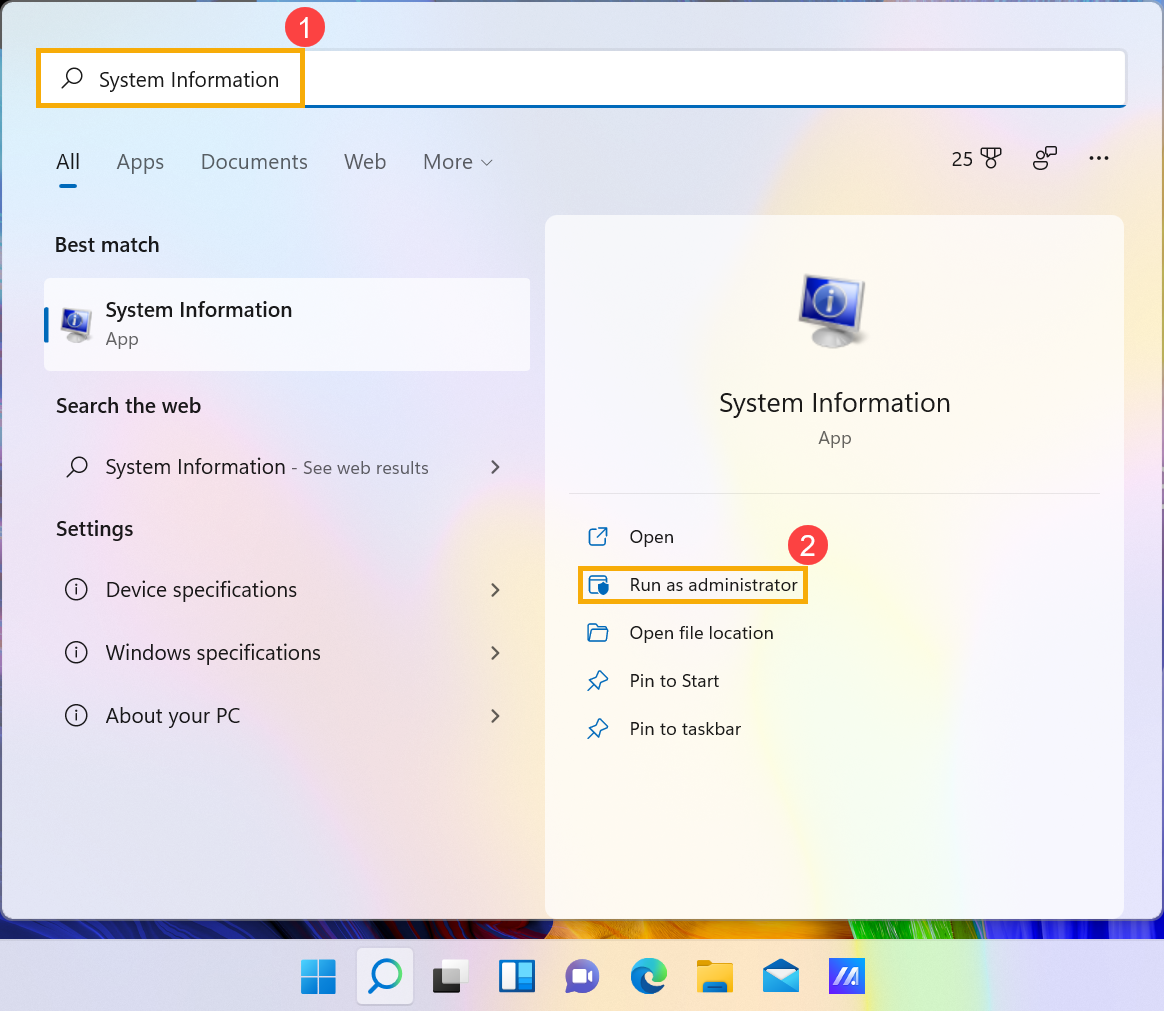Click Run as administrator
1164x1011 pixels.
click(x=693, y=585)
